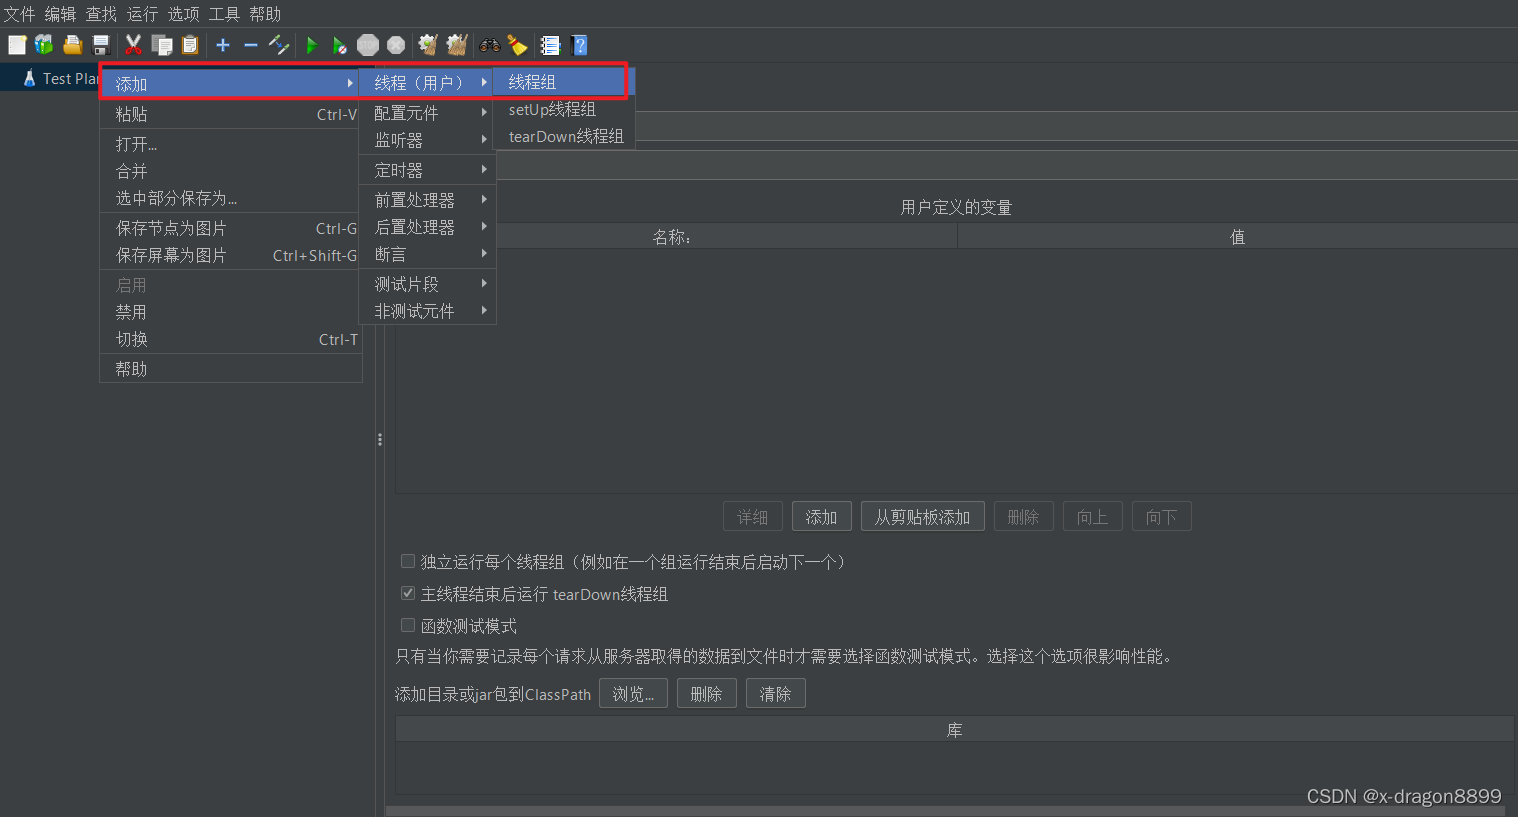Open the 帮助 menu in menu bar
This screenshot has width=1518, height=817.
265,14
